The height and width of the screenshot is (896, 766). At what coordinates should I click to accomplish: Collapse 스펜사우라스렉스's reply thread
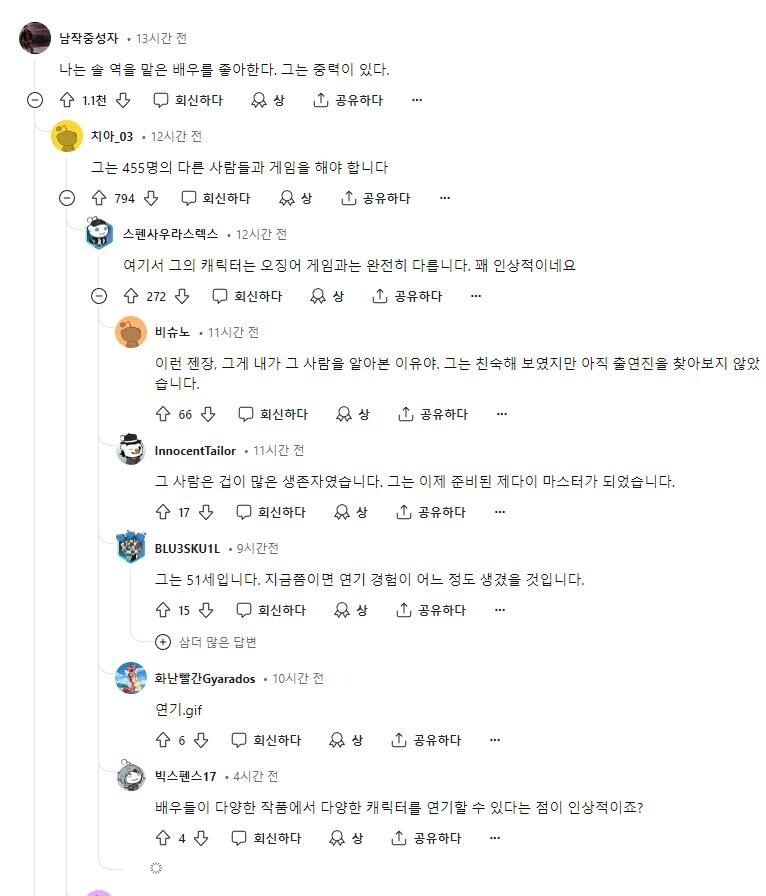(x=99, y=296)
